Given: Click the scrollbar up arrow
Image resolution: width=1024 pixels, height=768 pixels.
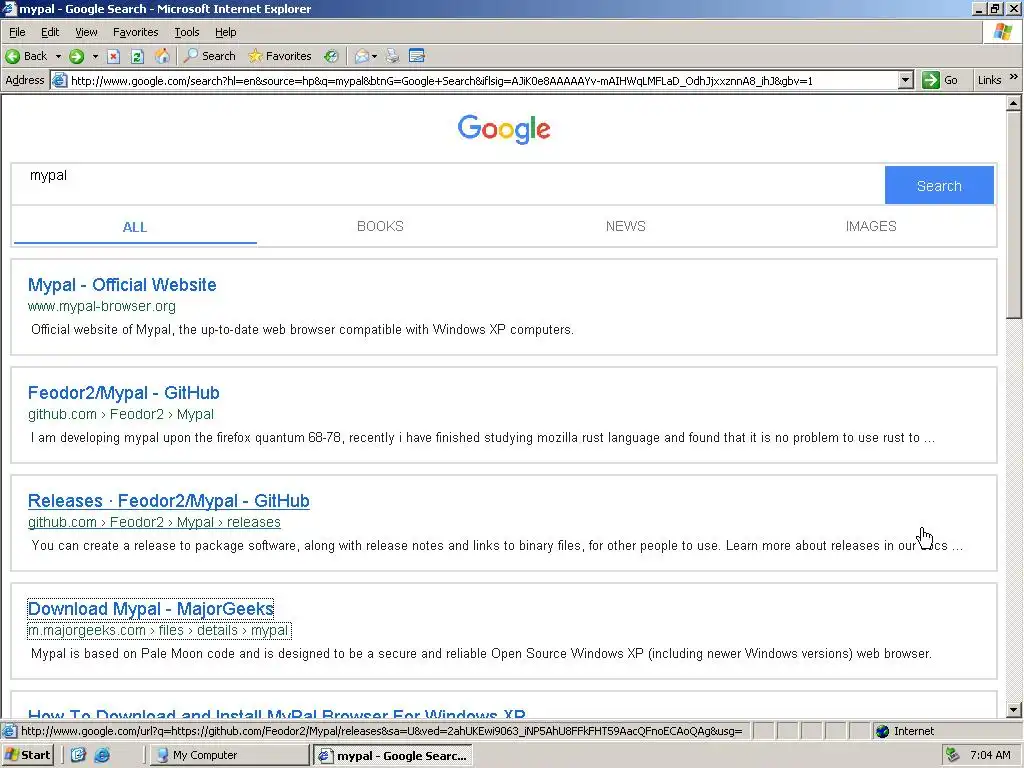Looking at the screenshot, I should click(1013, 103).
